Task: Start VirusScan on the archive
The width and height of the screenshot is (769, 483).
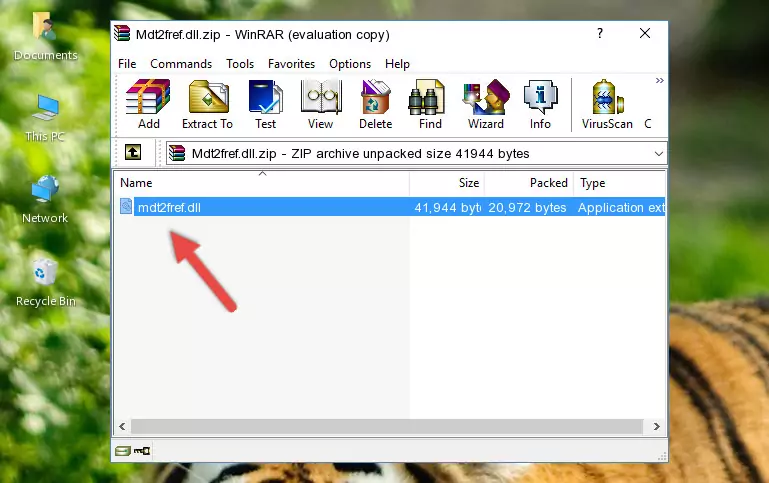Action: tap(607, 104)
